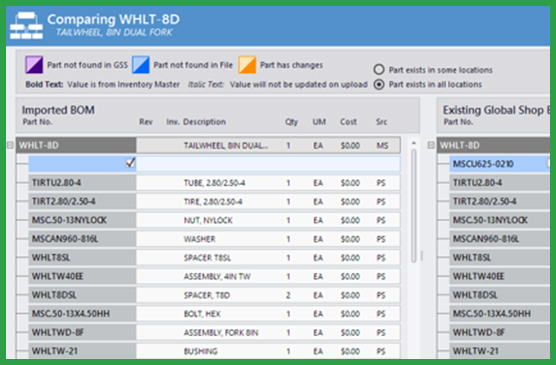
Task: Select the WHLTWD-8F row in Existing Global Shop
Action: [500, 332]
